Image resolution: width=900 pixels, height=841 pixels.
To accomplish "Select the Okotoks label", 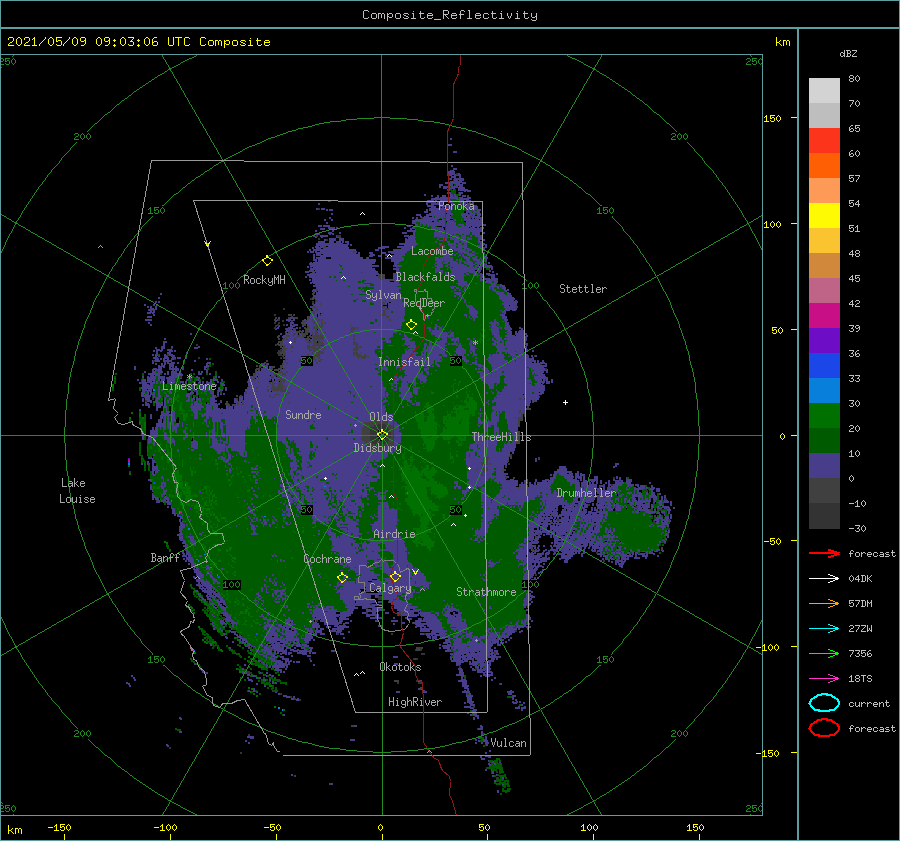I will [x=400, y=667].
